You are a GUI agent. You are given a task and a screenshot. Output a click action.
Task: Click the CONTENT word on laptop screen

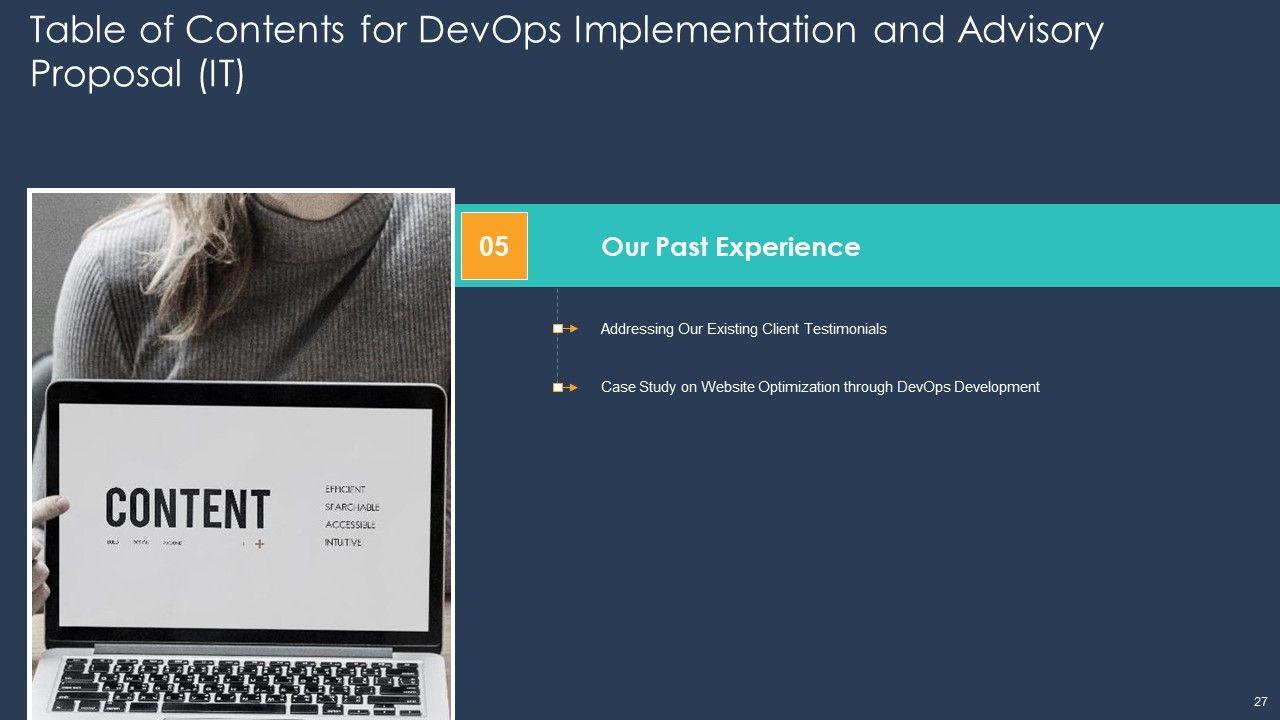coord(188,508)
